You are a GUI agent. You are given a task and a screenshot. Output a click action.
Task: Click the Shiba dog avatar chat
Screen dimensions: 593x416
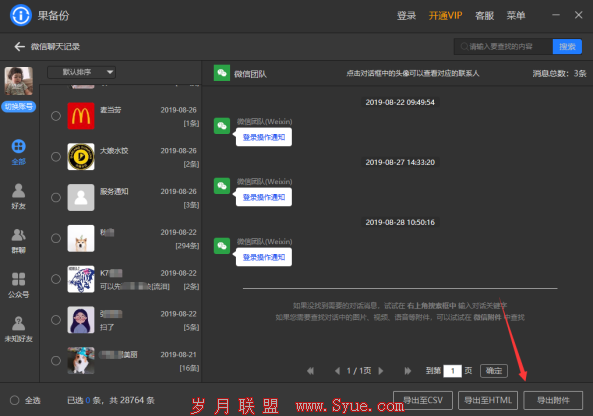[x=81, y=238]
